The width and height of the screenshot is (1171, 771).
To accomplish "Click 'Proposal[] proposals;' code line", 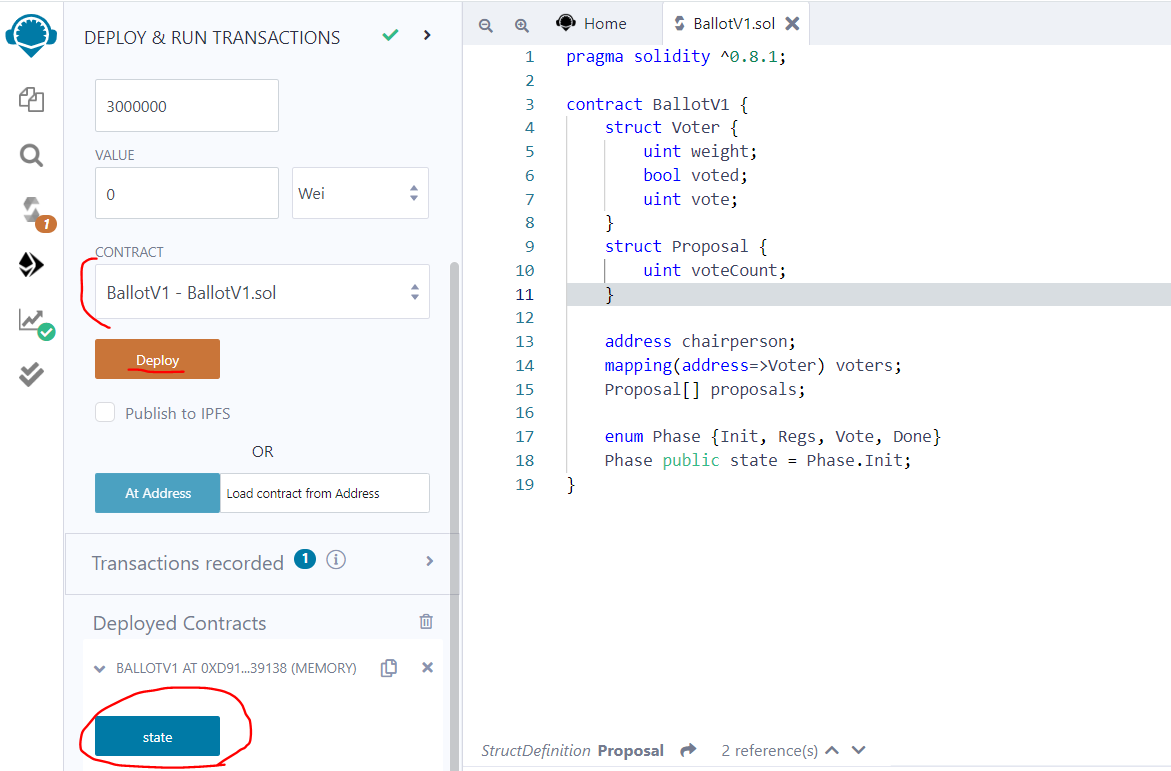I will tap(705, 389).
